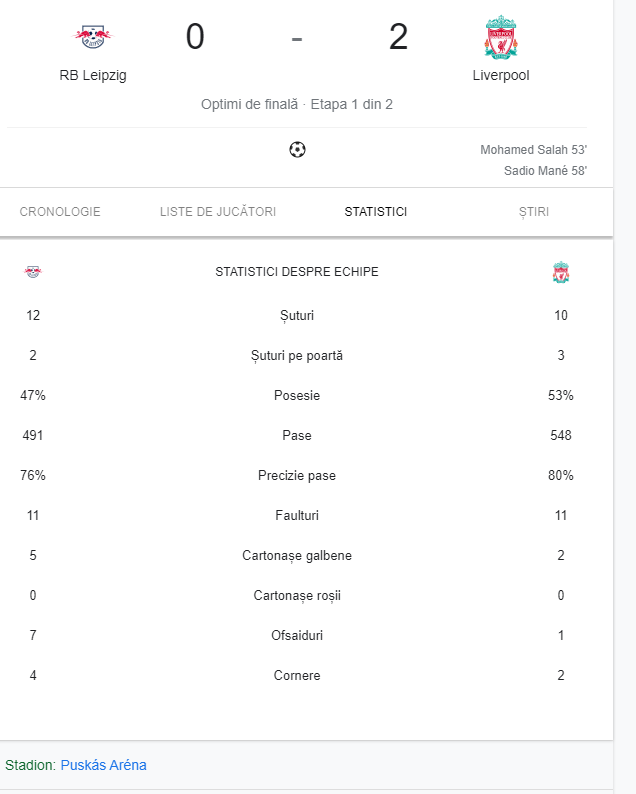Click the Cornere statistic row label

pyautogui.click(x=297, y=675)
